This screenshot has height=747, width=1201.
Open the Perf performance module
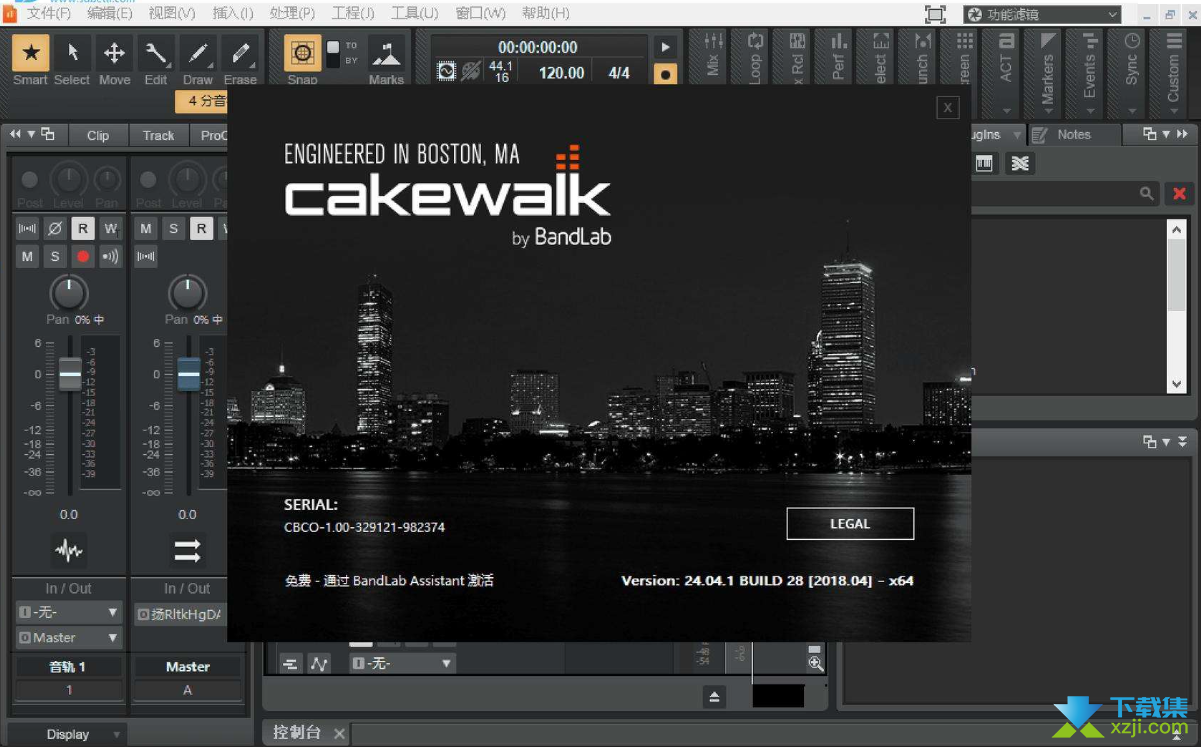pyautogui.click(x=839, y=57)
